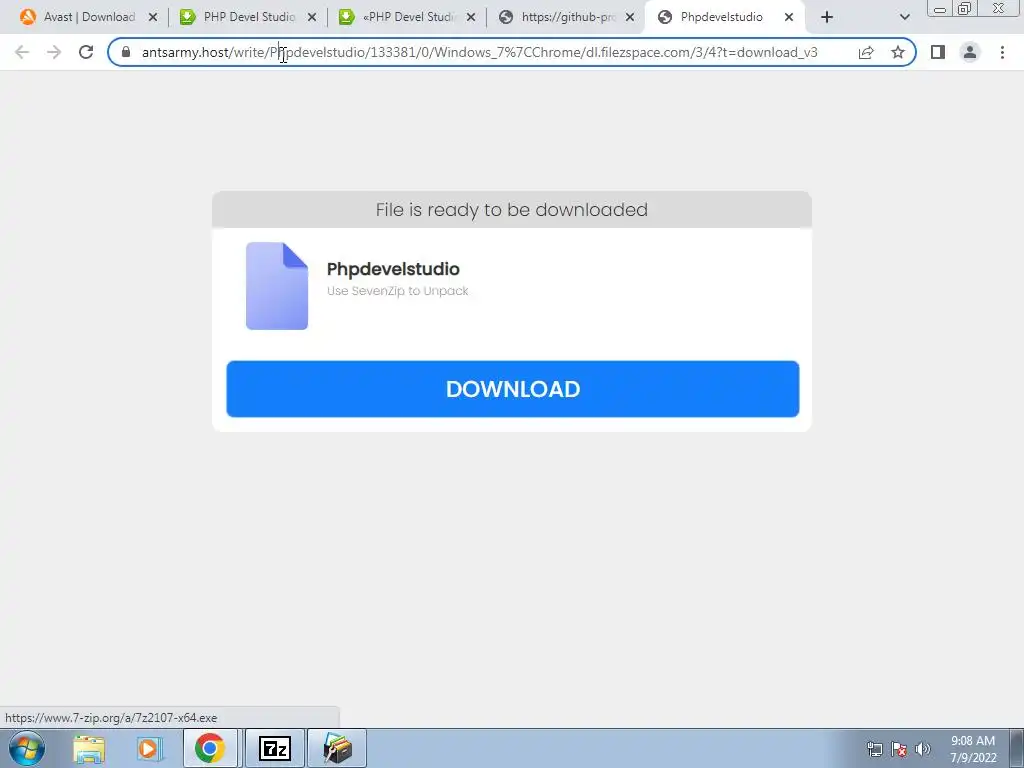Open the 7-Zip taskbar icon
Viewport: 1024px width, 768px height.
tap(275, 749)
